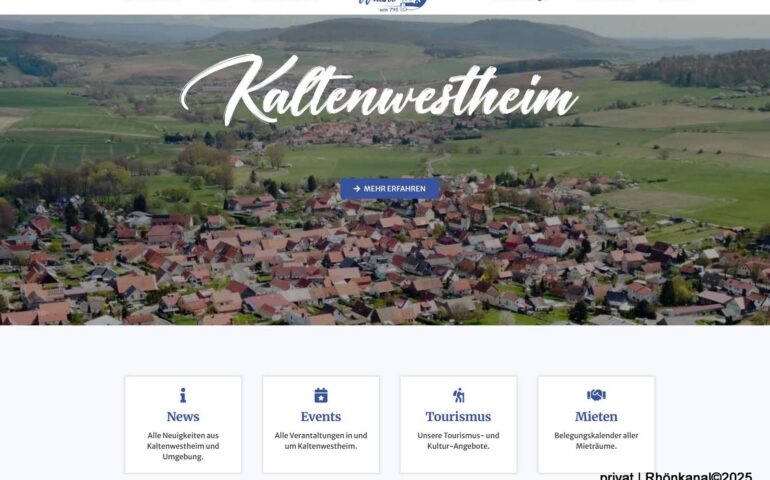Open the Events heading link
This screenshot has width=770, height=480.
[x=321, y=417]
